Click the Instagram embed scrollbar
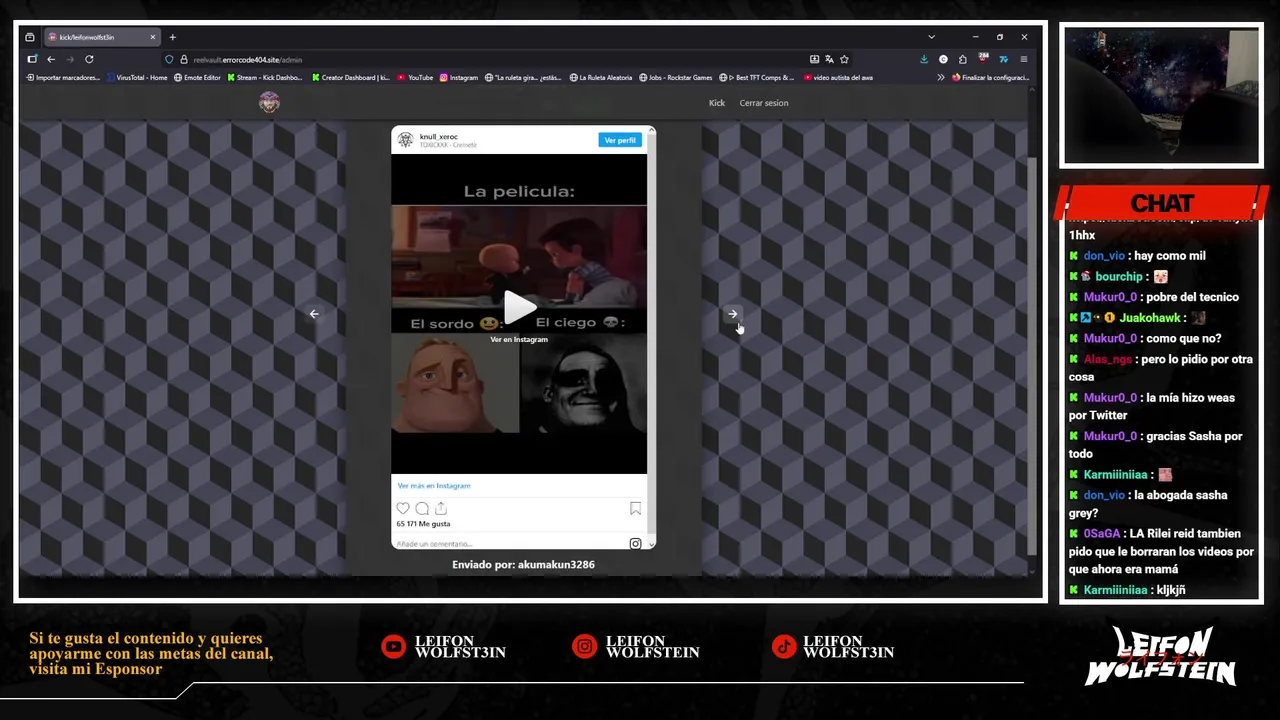This screenshot has width=1280, height=720. [x=652, y=337]
